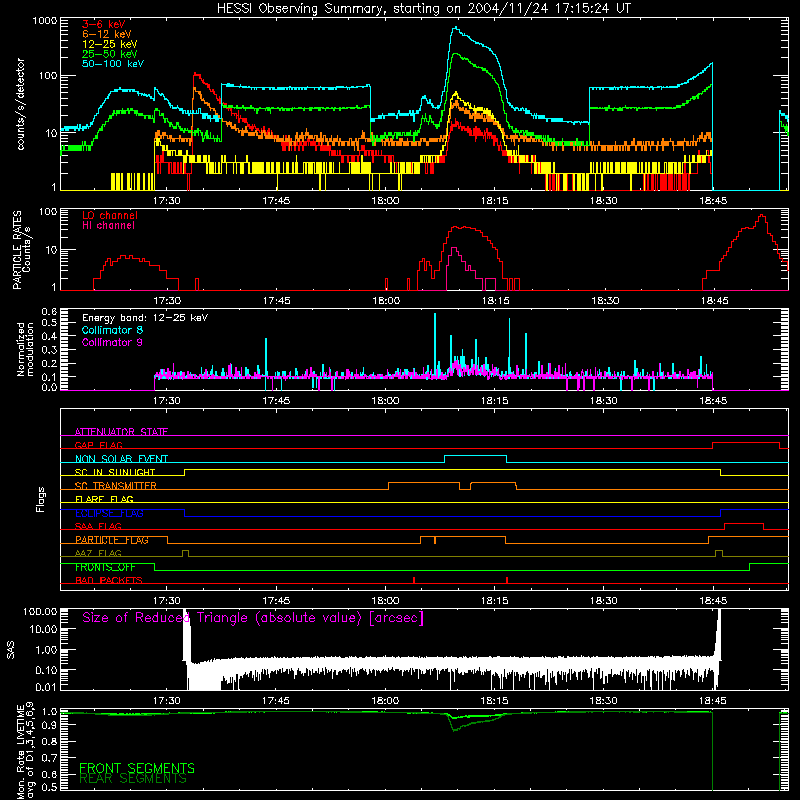Click the SAA_FLAG label
This screenshot has height=800, width=800.
[98, 526]
